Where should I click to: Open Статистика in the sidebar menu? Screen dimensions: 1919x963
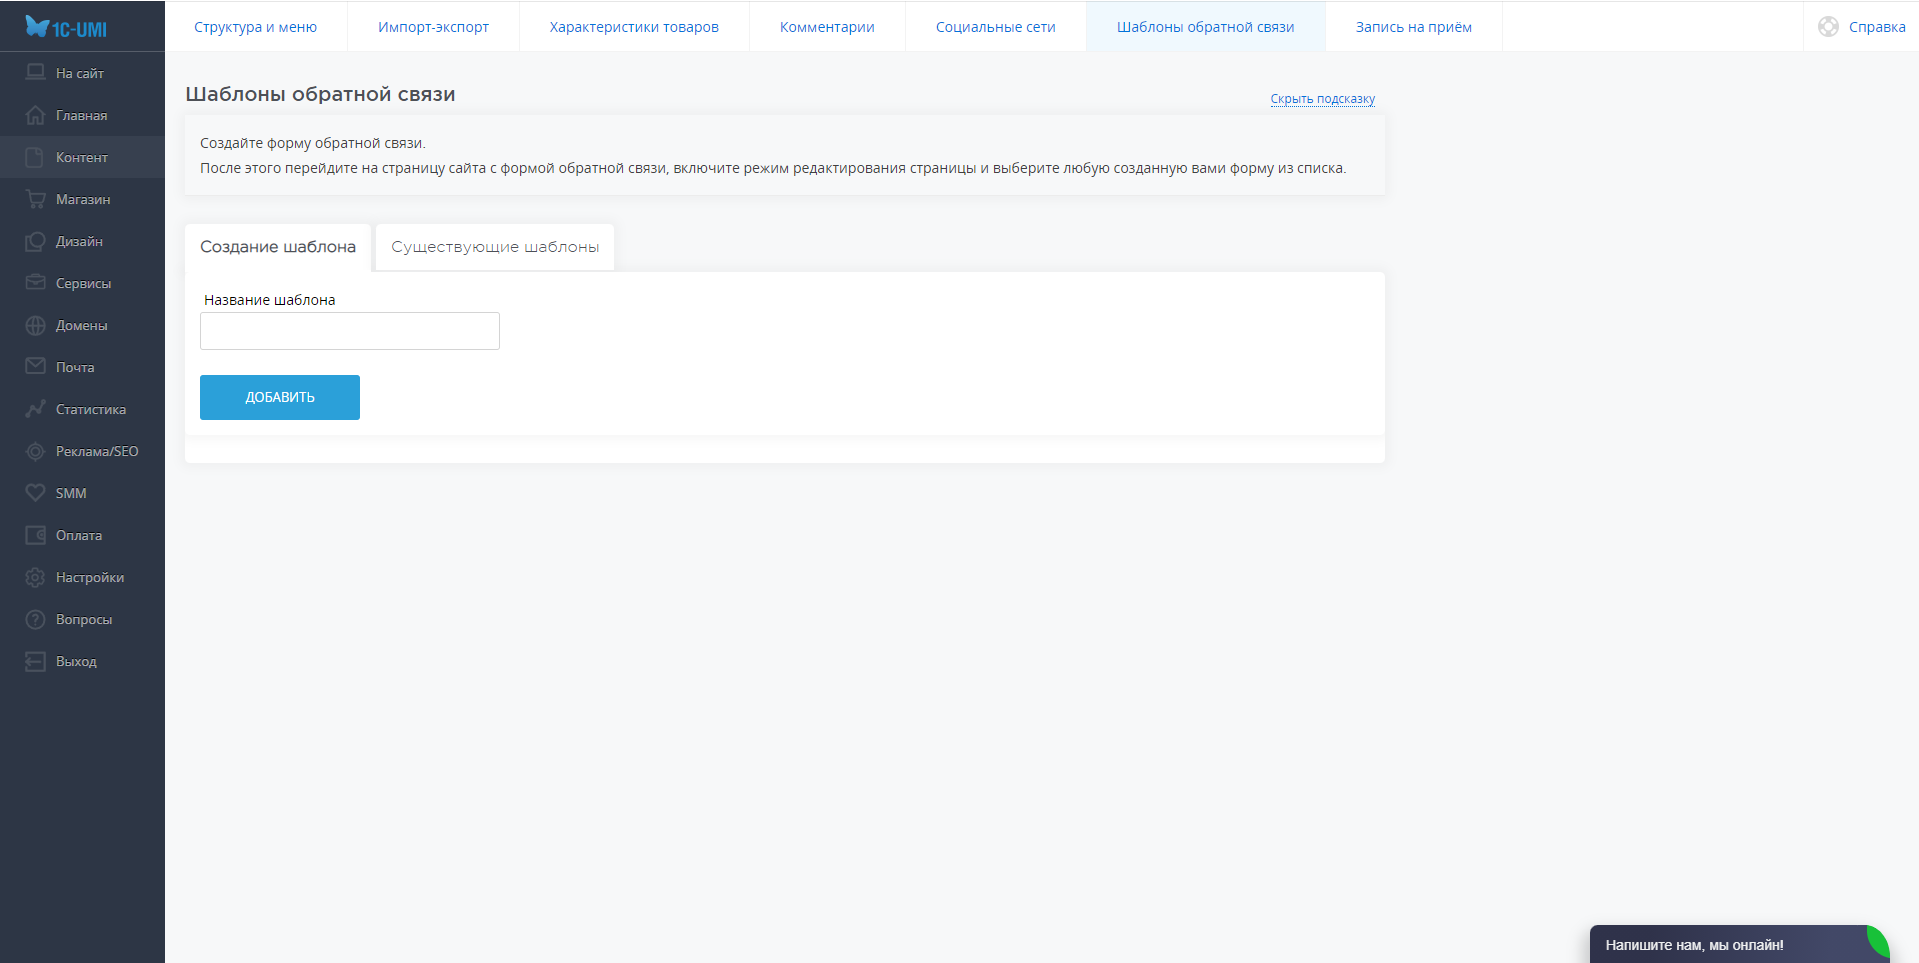(82, 409)
